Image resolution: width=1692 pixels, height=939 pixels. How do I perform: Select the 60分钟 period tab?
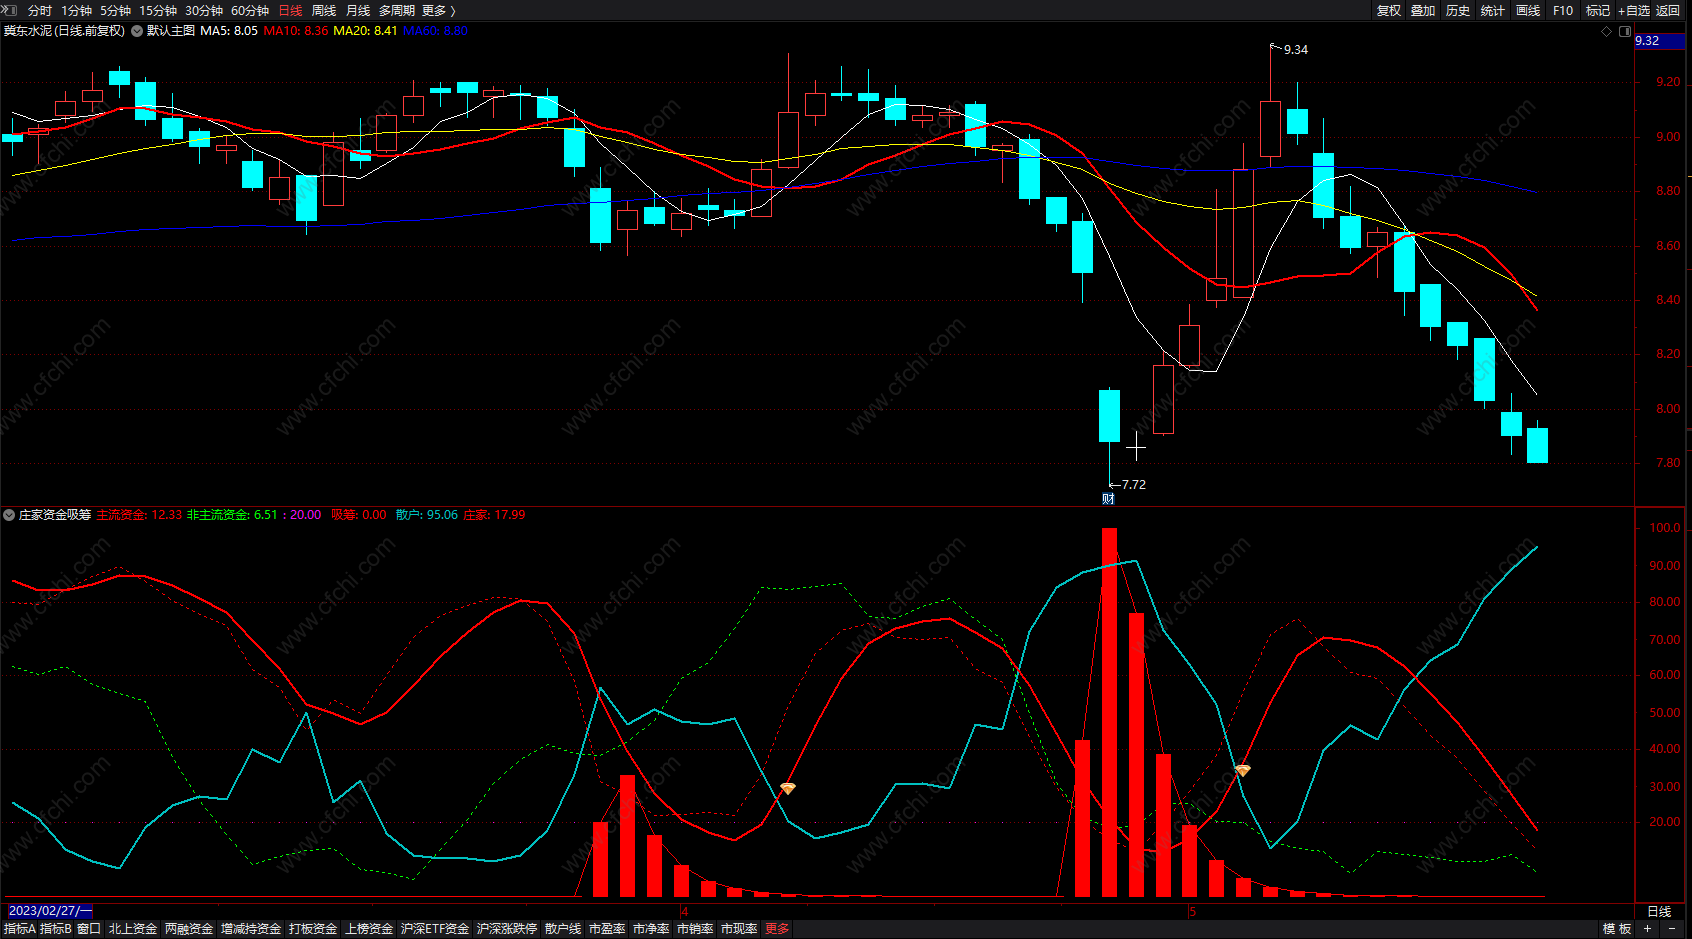point(250,11)
